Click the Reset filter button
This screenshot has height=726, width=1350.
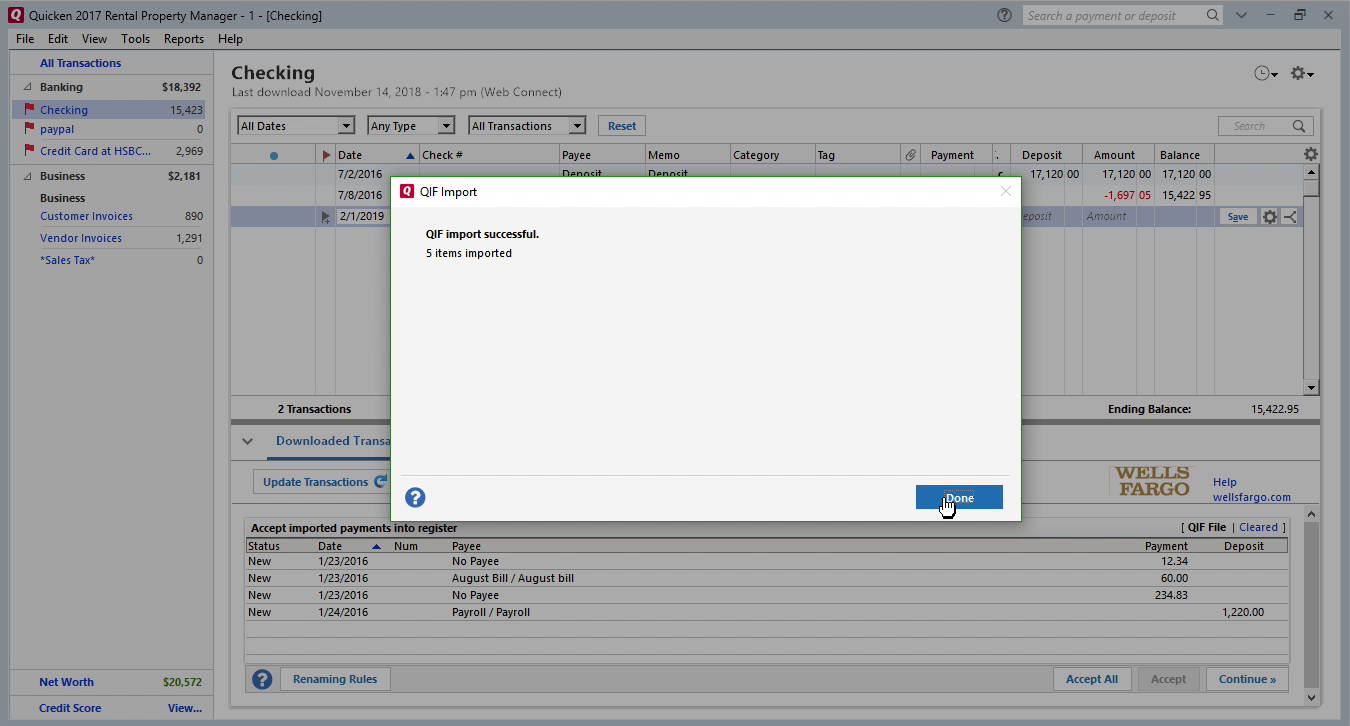point(622,126)
